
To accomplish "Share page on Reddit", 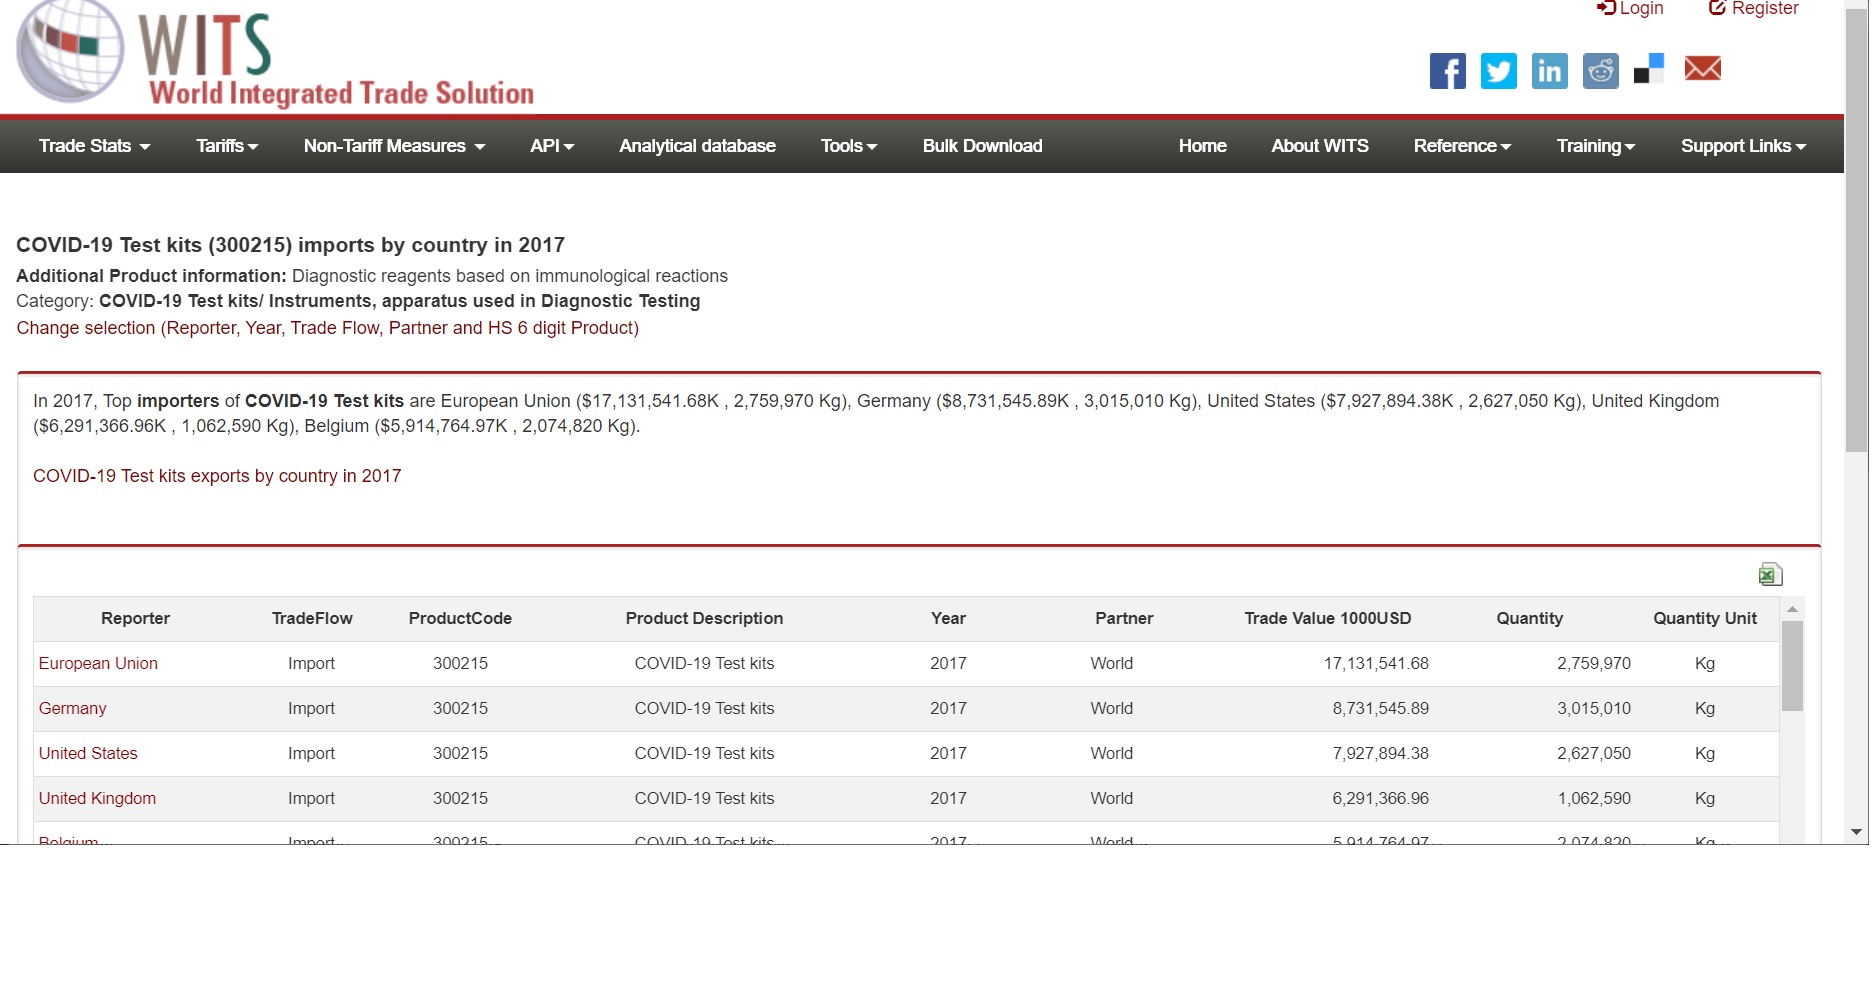I will [x=1600, y=71].
